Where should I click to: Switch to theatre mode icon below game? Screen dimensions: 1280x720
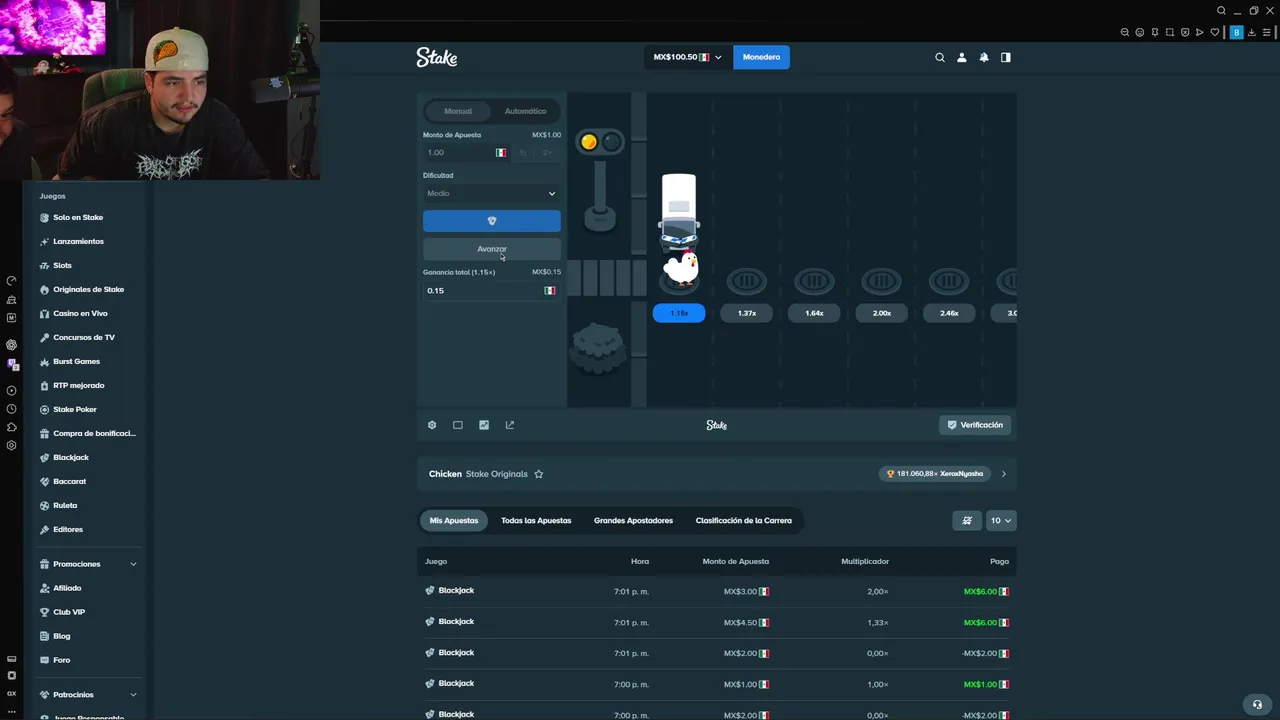point(458,425)
